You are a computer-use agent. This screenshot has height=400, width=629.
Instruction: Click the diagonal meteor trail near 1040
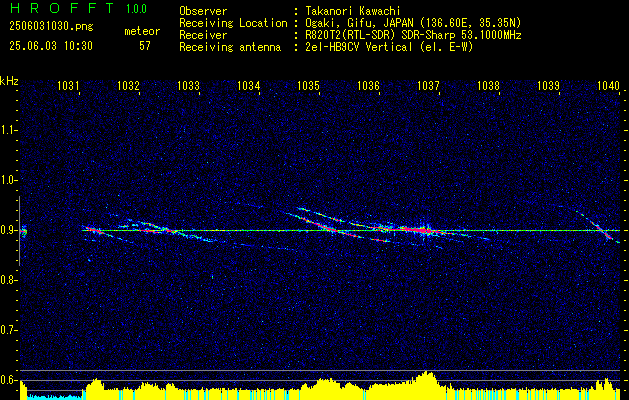click(x=599, y=227)
